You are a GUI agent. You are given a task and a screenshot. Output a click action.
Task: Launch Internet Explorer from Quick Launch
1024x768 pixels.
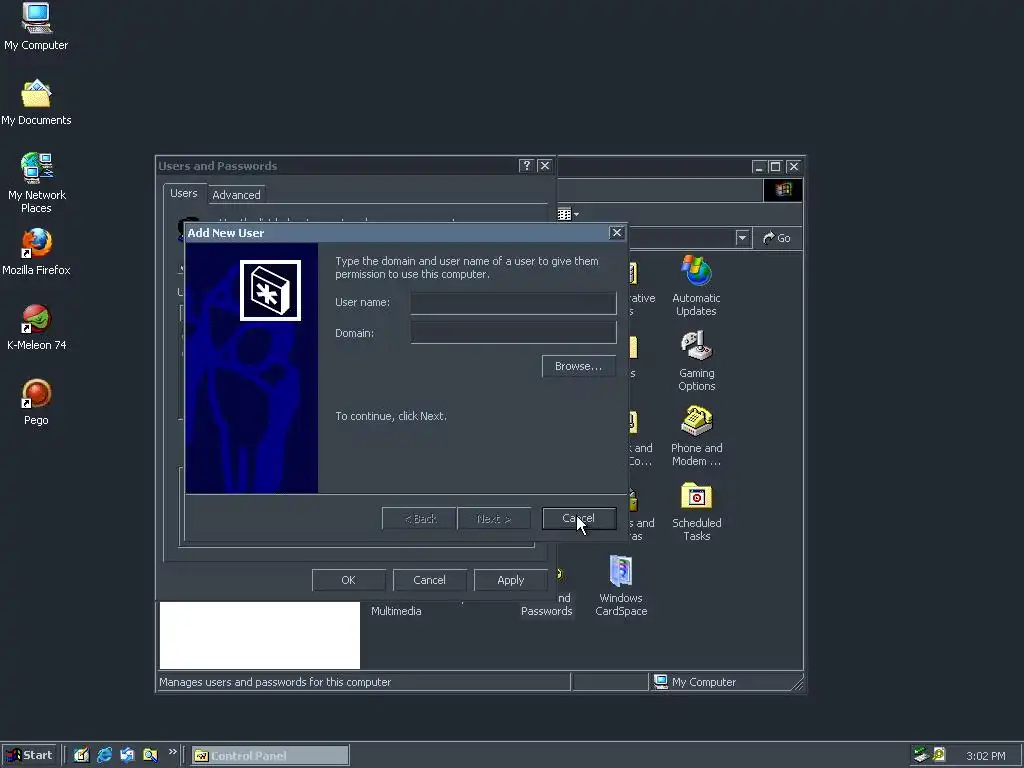click(x=104, y=756)
